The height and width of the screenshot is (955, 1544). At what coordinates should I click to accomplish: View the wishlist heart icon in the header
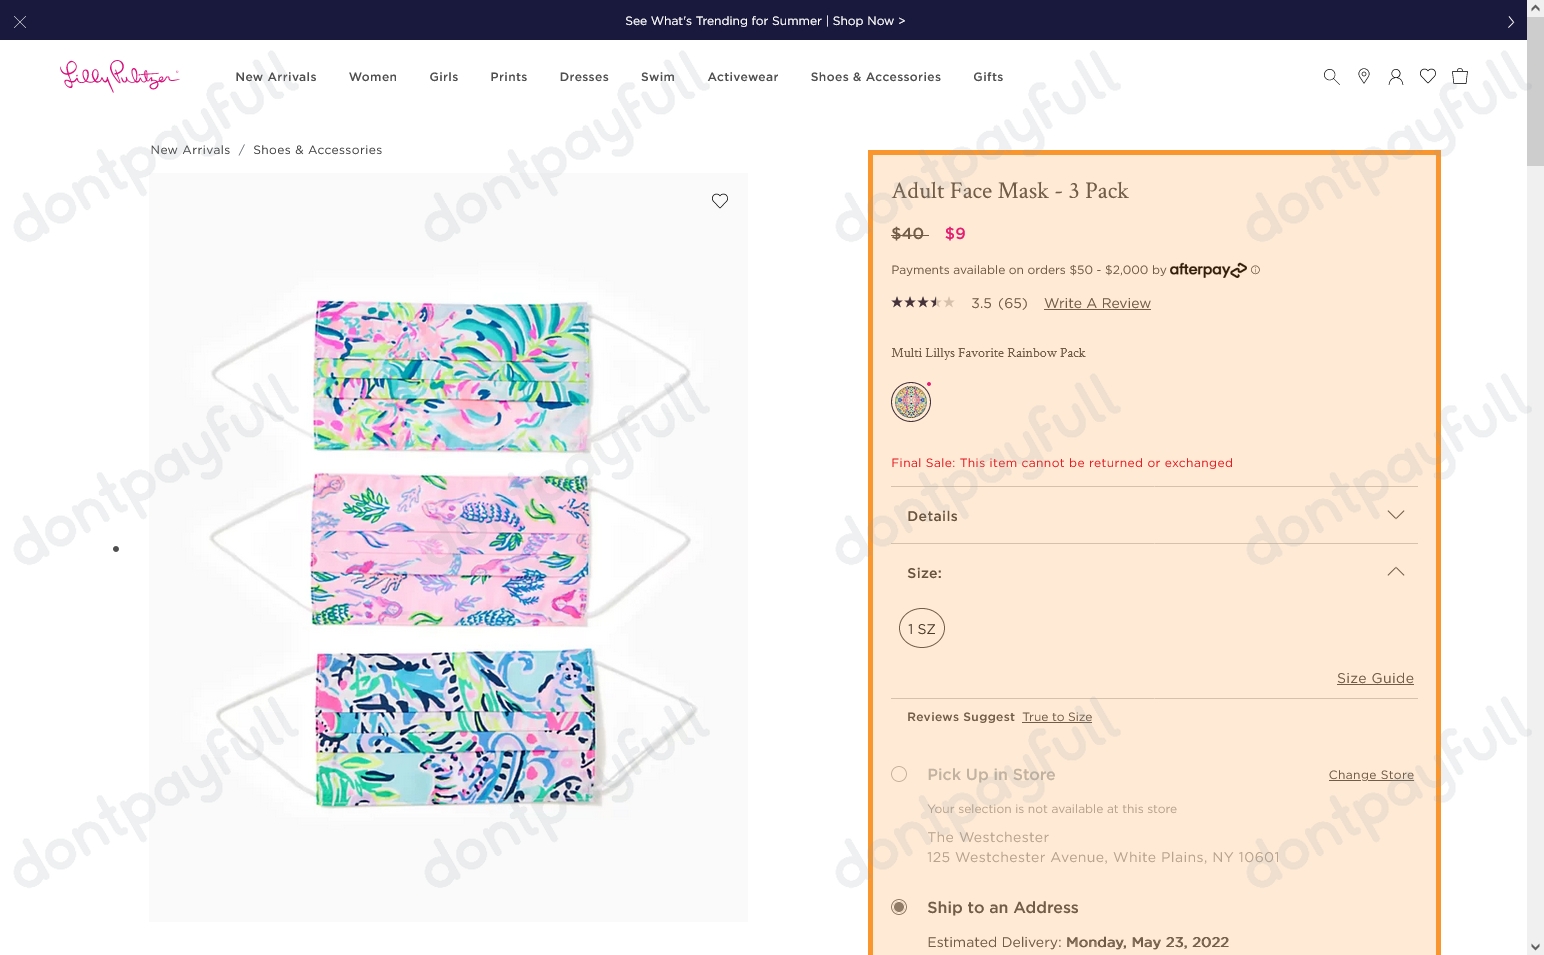pos(1427,76)
